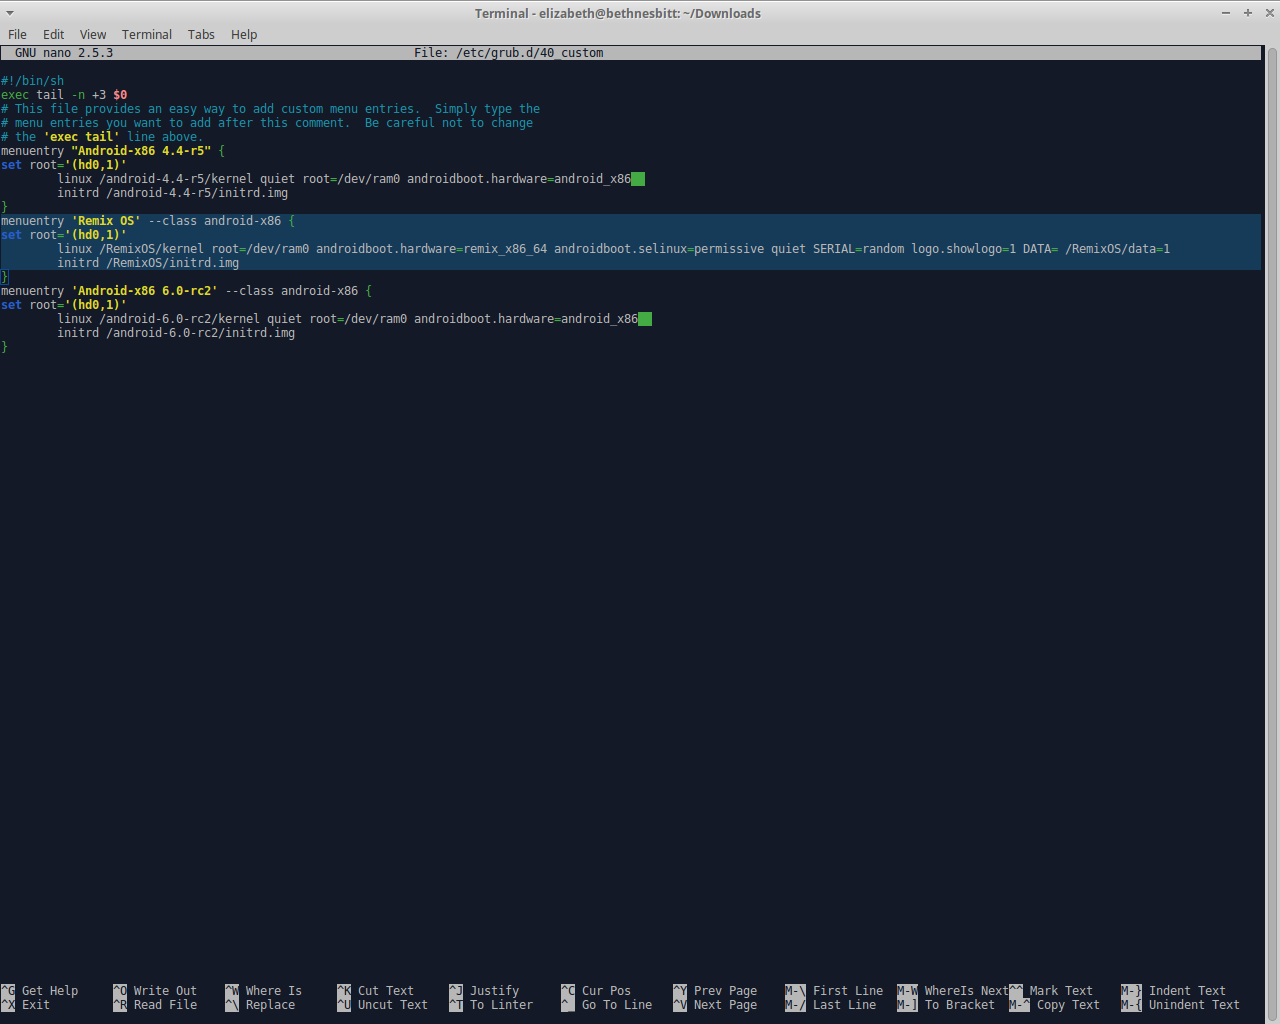1280x1024 pixels.
Task: Minimize the Terminal window
Action: (x=1226, y=13)
